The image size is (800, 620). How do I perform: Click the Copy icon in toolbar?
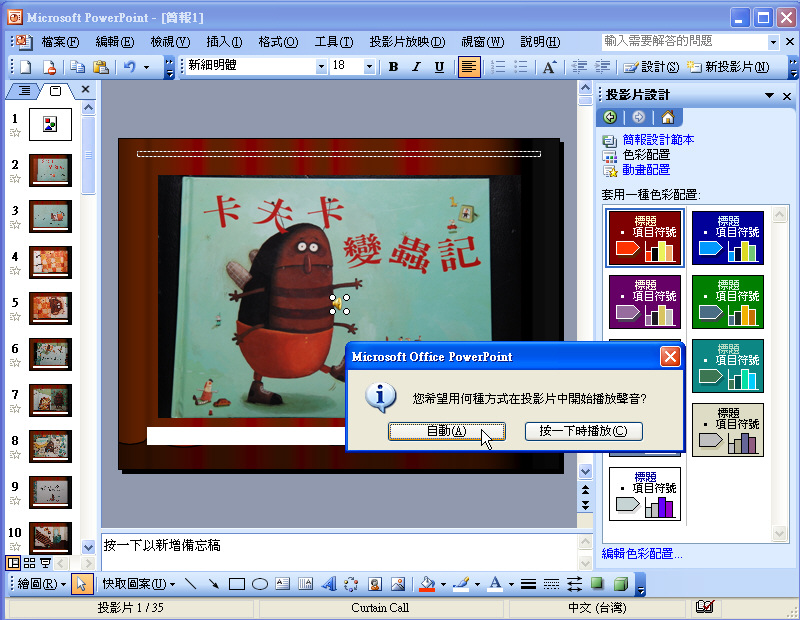tap(77, 67)
